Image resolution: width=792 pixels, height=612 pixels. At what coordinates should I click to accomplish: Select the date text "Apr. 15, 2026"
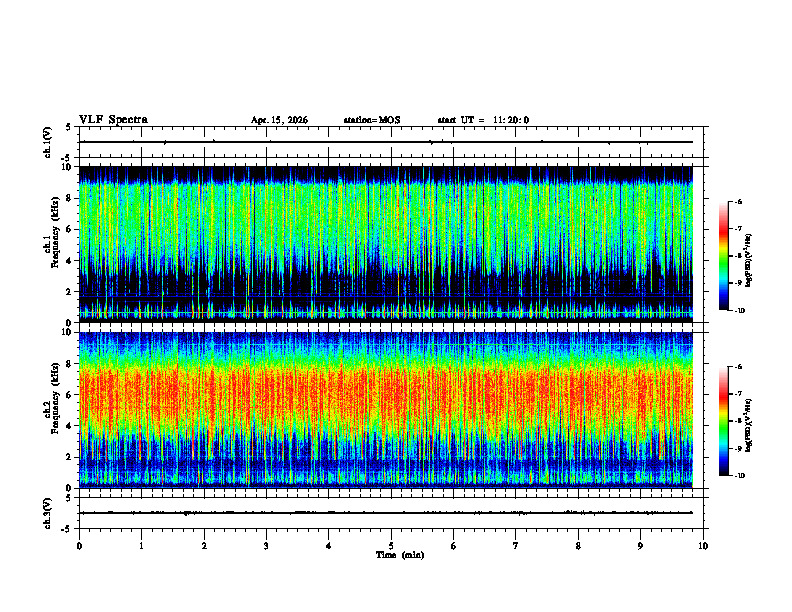279,120
